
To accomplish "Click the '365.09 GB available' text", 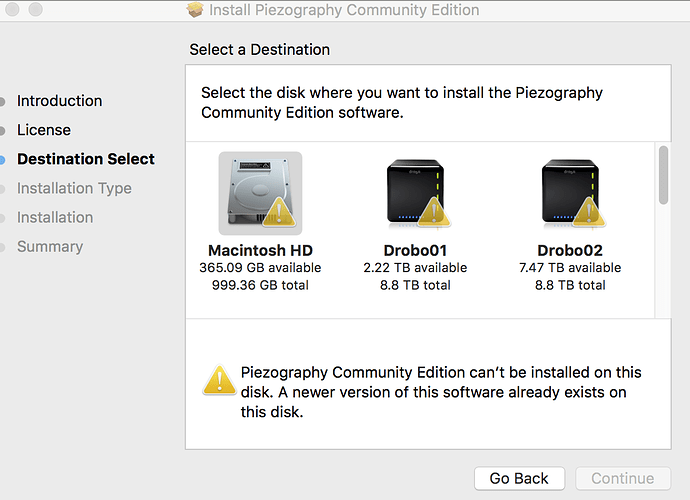I will (260, 268).
